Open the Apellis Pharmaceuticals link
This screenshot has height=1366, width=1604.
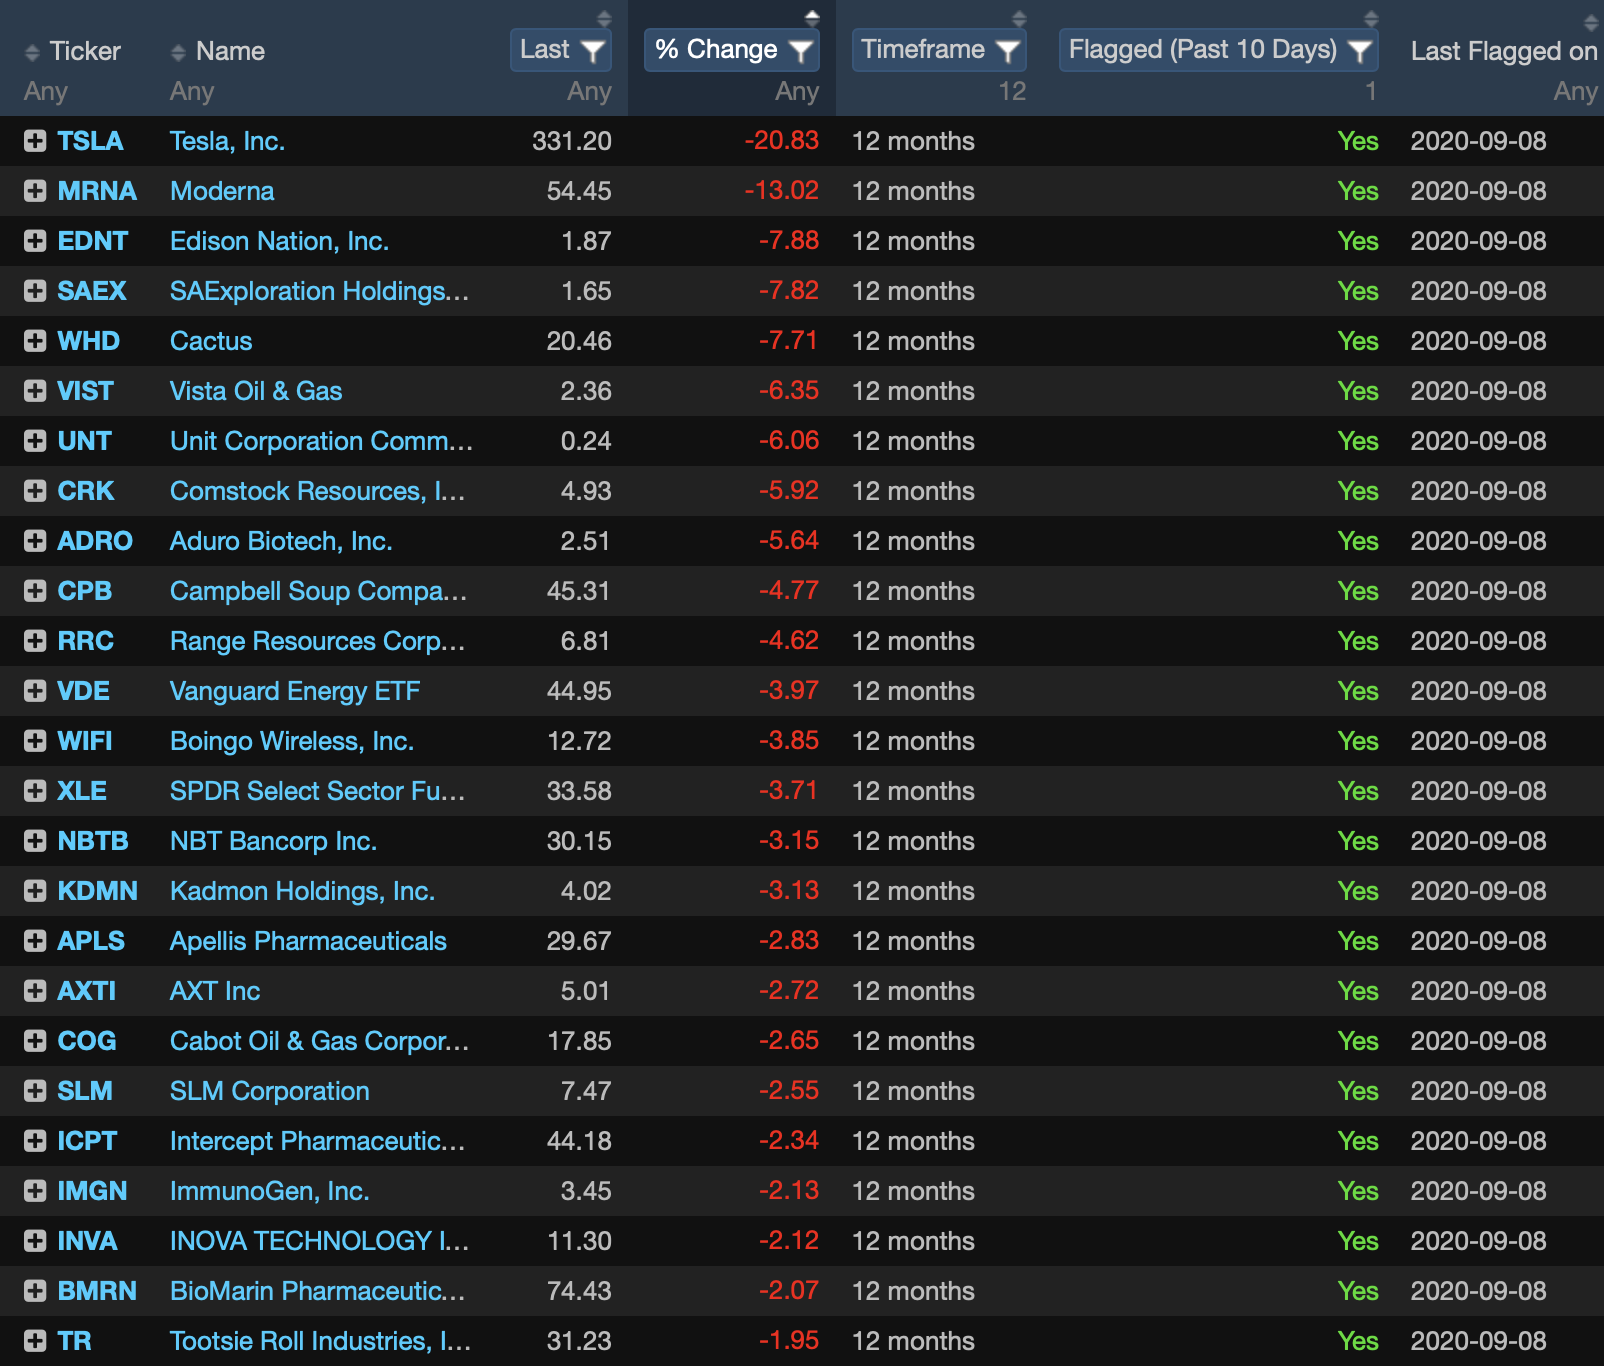point(308,941)
